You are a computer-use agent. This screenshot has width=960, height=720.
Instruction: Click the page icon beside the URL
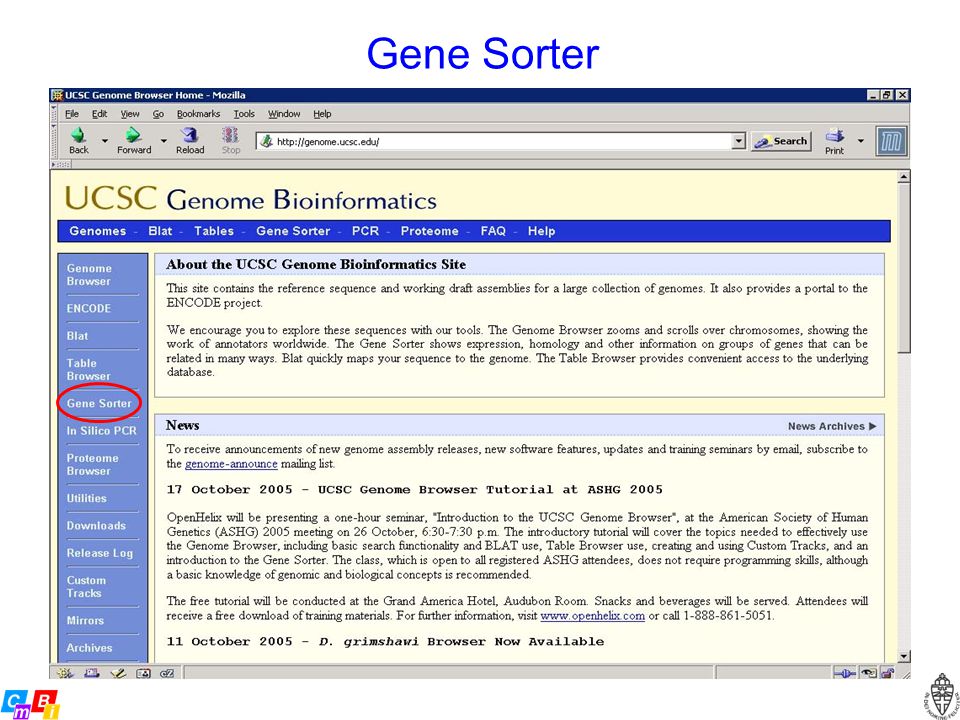click(x=266, y=141)
